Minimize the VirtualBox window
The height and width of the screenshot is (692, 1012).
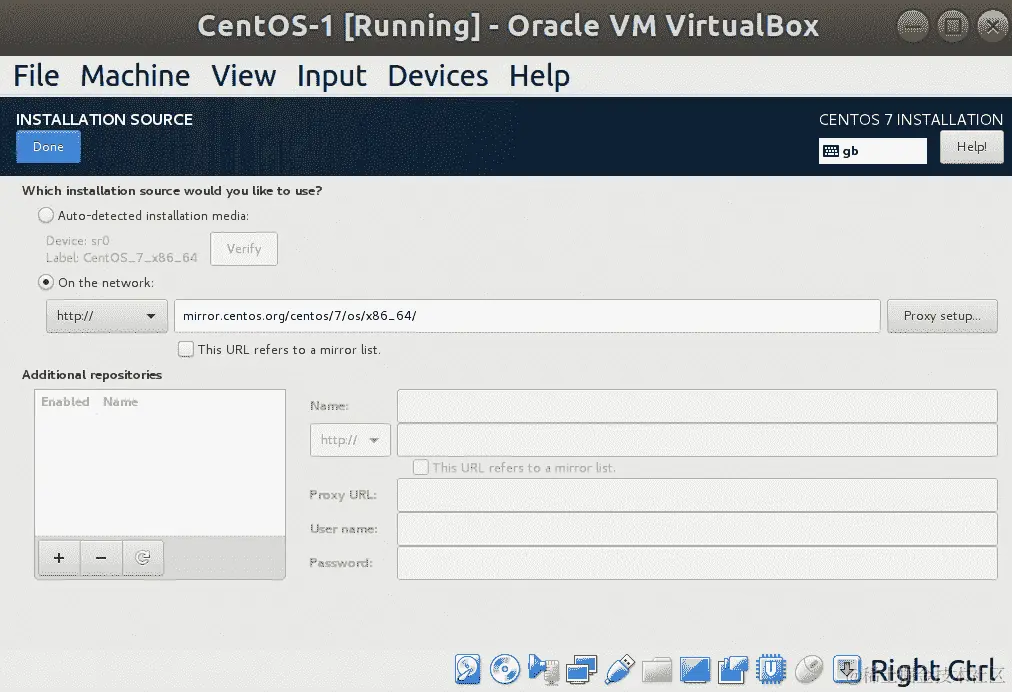point(913,26)
